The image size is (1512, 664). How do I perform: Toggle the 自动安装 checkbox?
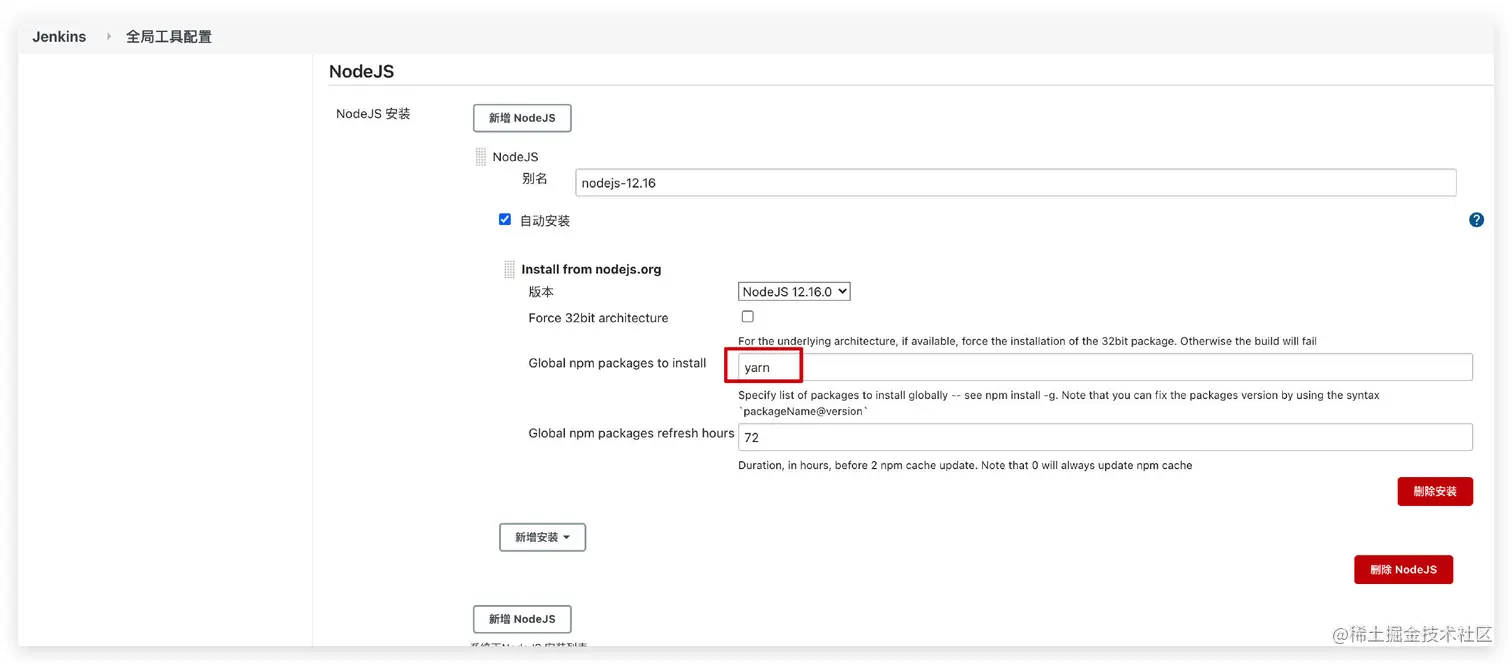click(x=505, y=219)
